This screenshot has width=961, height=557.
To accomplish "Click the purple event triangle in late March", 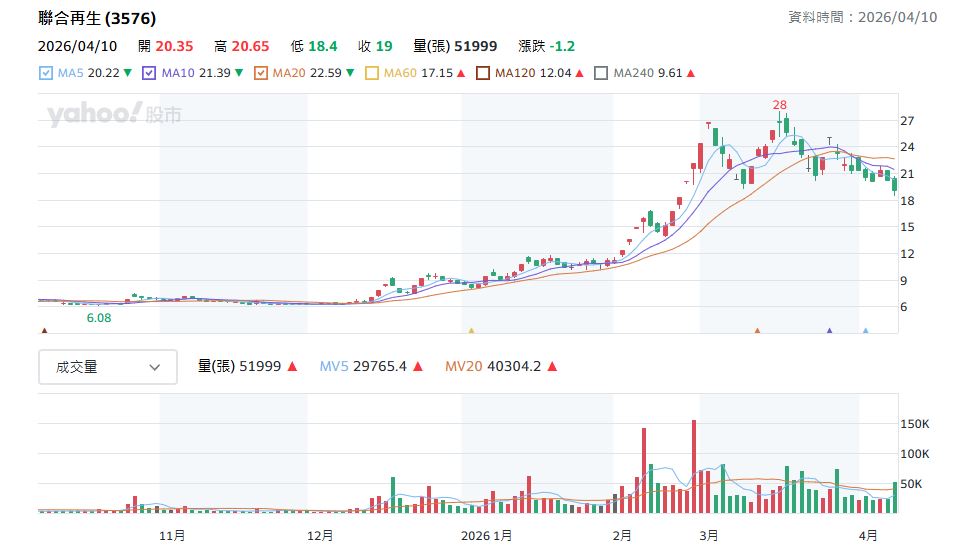I will point(829,330).
